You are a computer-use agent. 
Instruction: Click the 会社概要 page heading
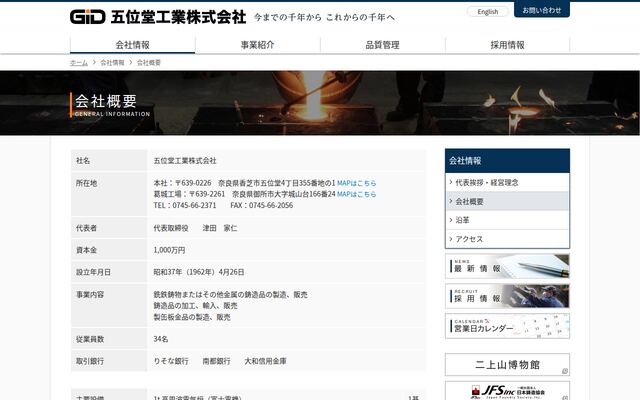click(106, 101)
